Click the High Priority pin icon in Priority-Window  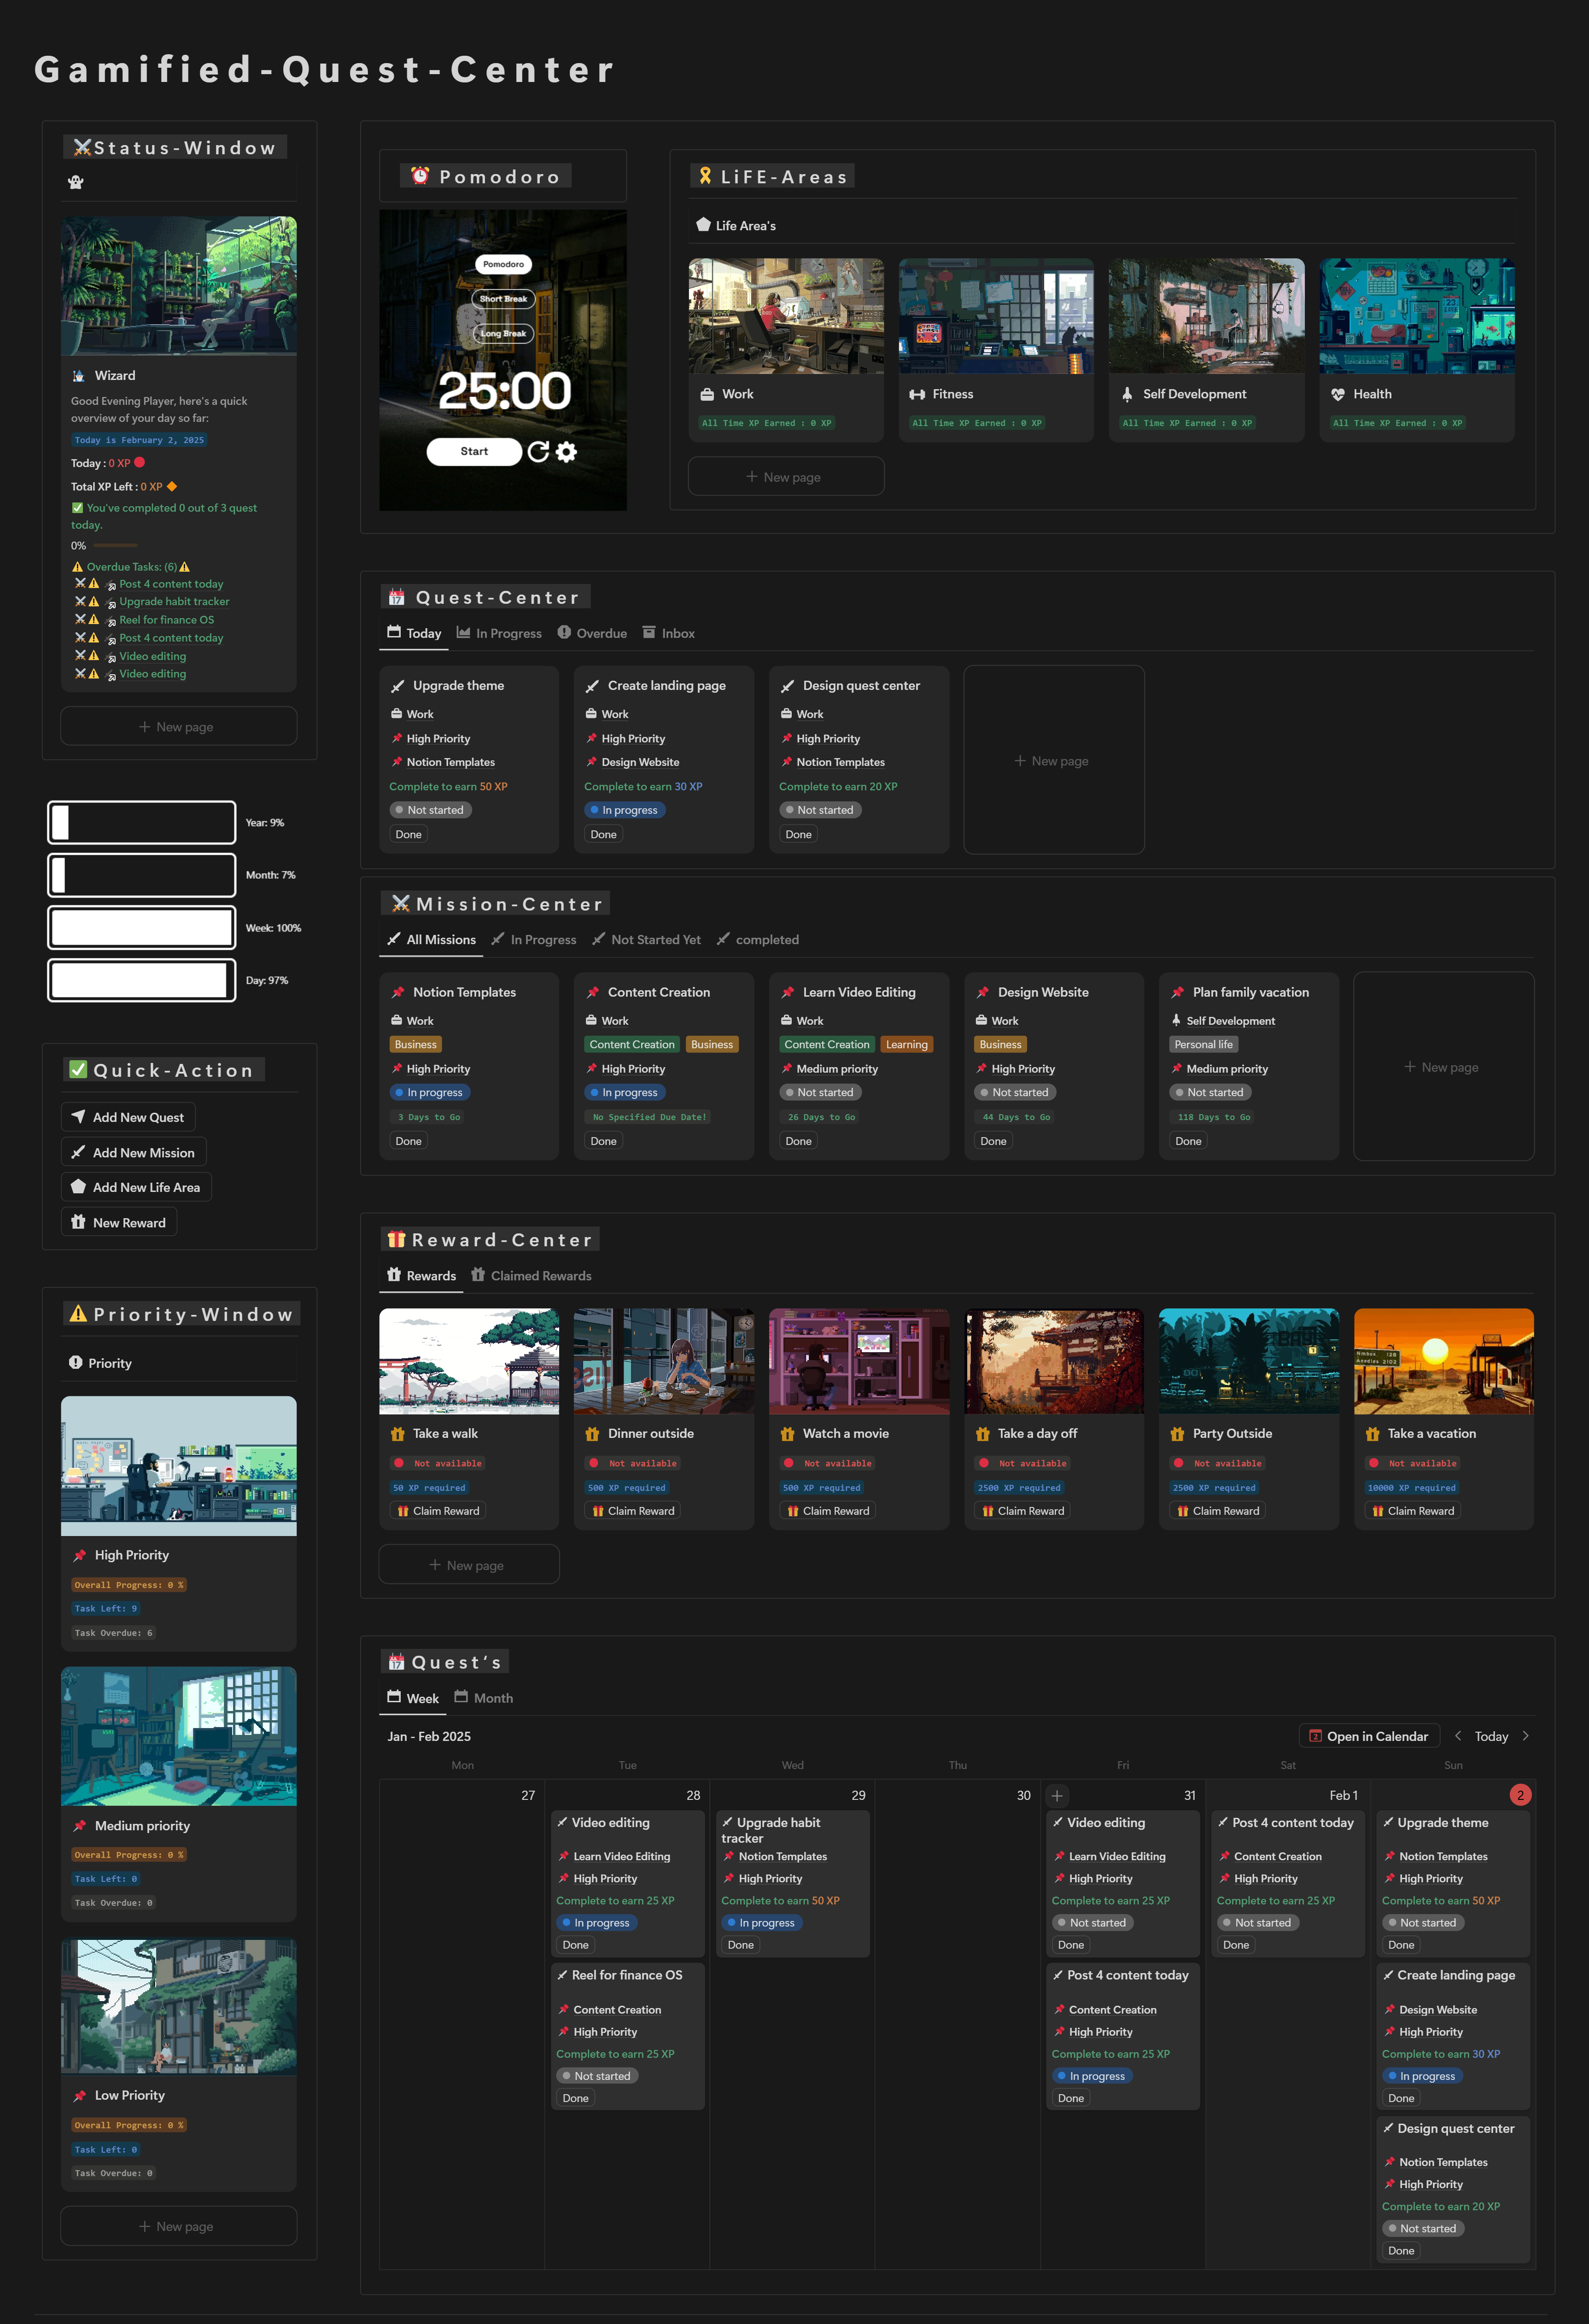click(x=79, y=1555)
